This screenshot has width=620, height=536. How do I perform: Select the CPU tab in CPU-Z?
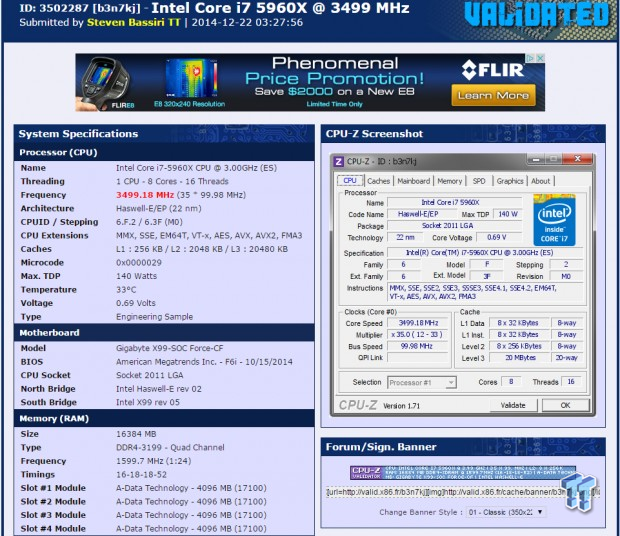[x=350, y=181]
